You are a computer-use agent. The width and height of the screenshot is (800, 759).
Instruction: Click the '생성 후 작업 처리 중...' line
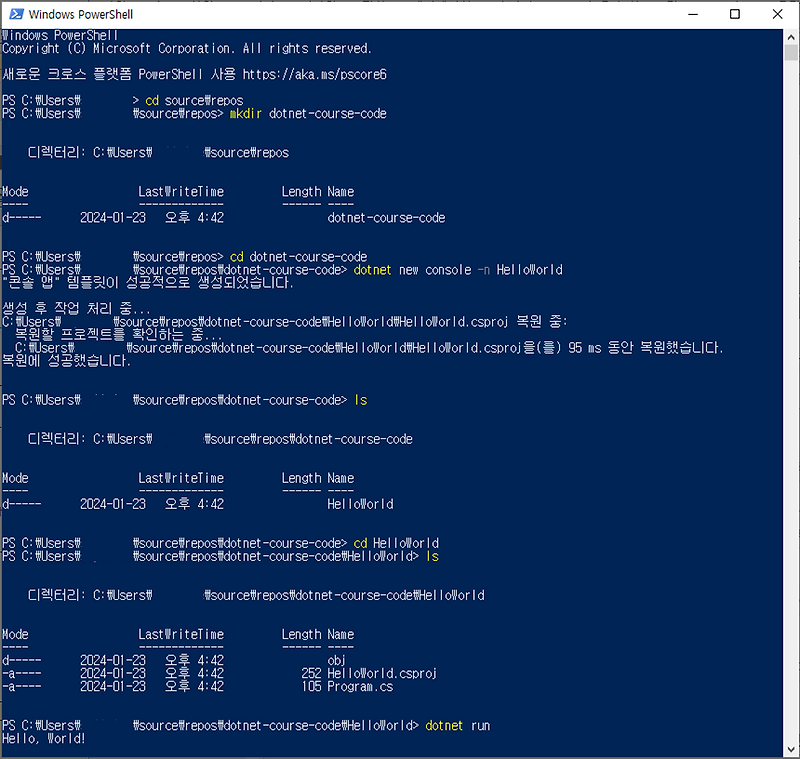(77, 309)
